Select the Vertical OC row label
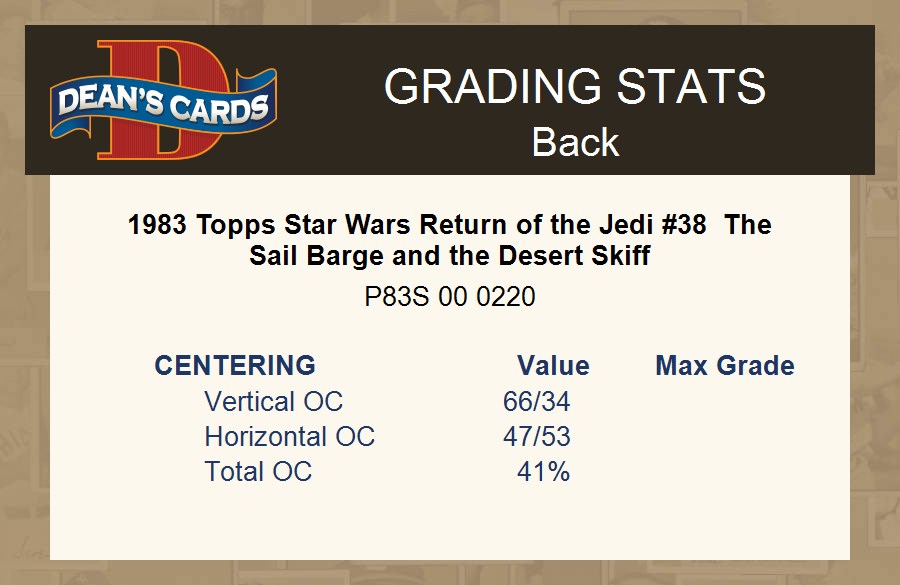900x585 pixels. pos(273,402)
